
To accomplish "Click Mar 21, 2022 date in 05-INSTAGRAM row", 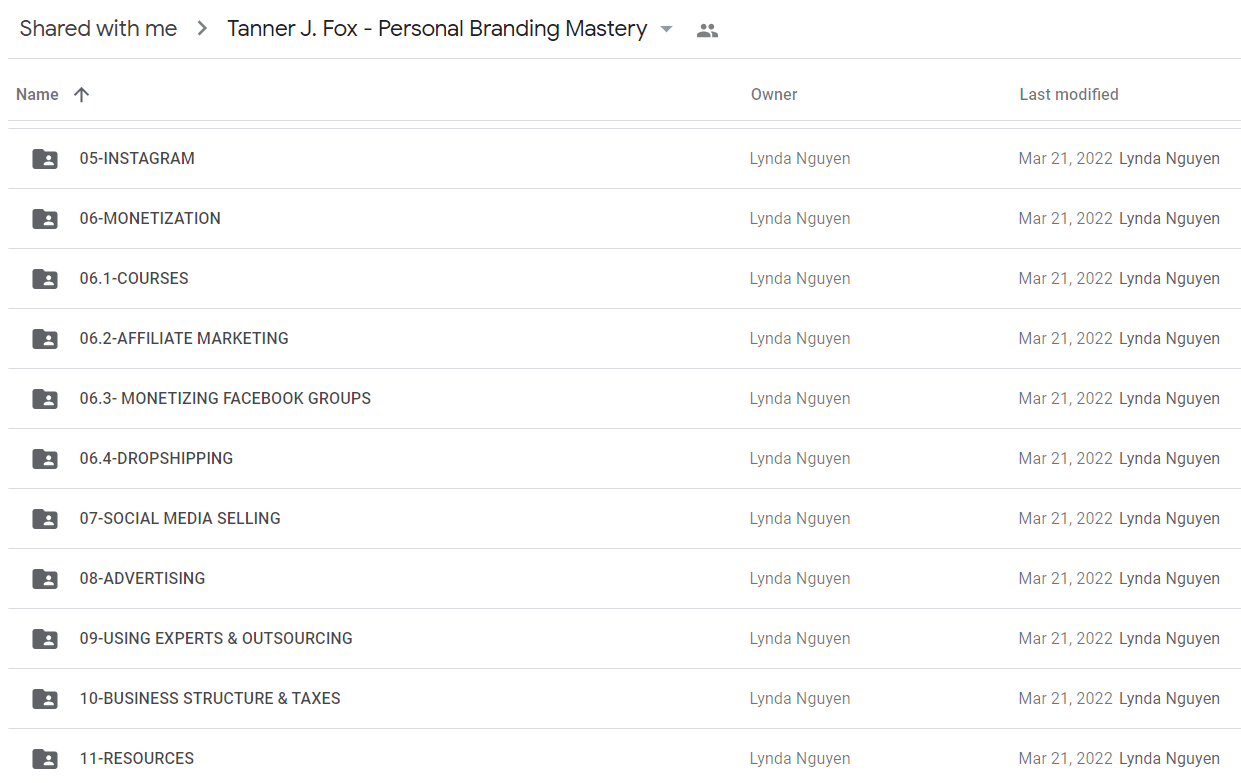I will (x=1065, y=158).
